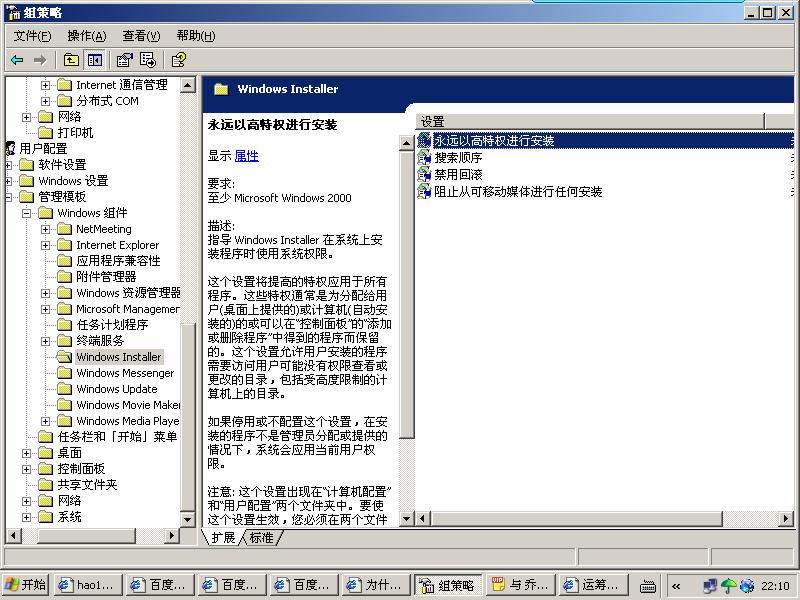Expand the 终端服务 tree node

click(x=45, y=341)
